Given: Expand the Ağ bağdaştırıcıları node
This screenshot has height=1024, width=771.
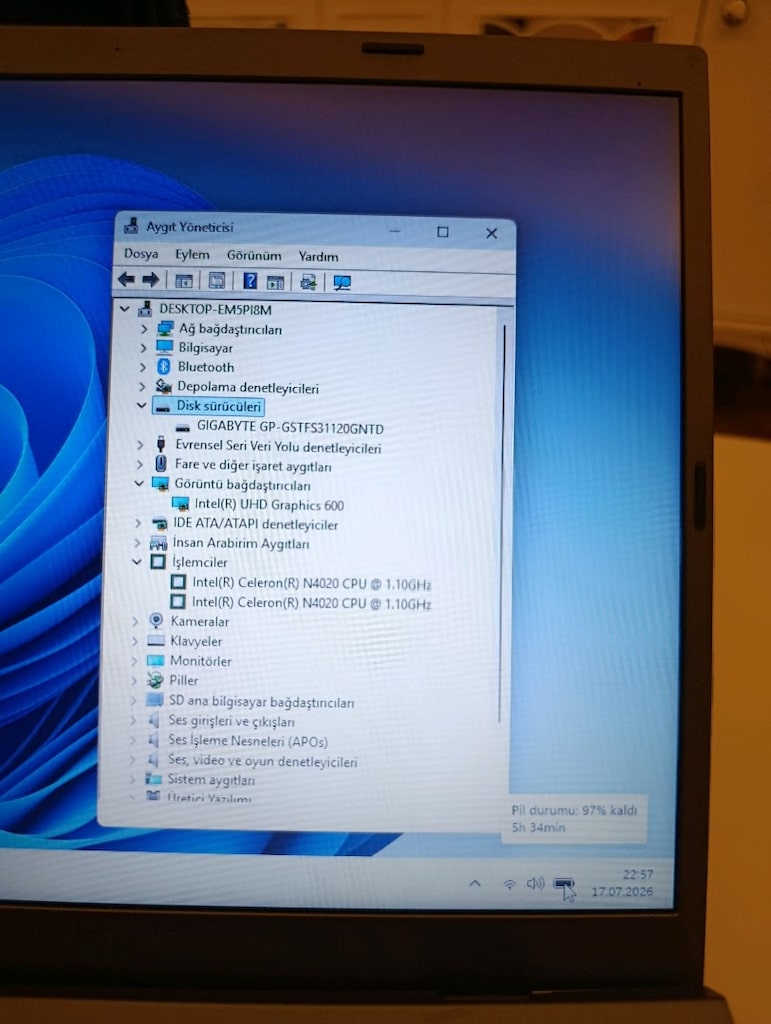Looking at the screenshot, I should [x=144, y=329].
